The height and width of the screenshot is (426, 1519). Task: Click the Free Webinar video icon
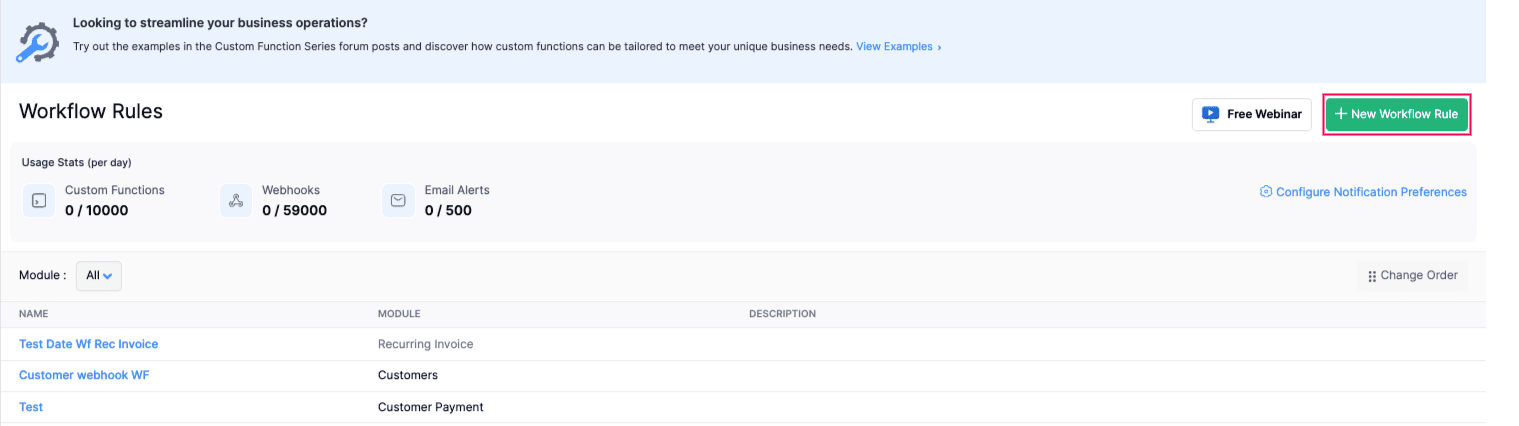coord(1210,114)
